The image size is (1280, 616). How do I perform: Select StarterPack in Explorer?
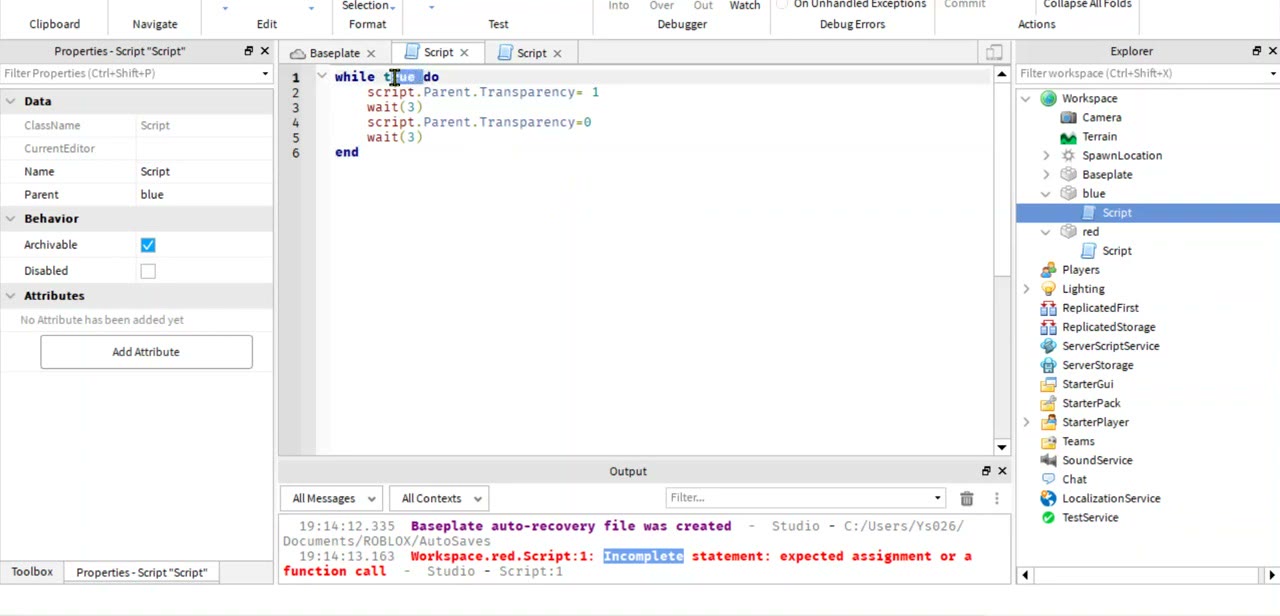coord(1091,402)
